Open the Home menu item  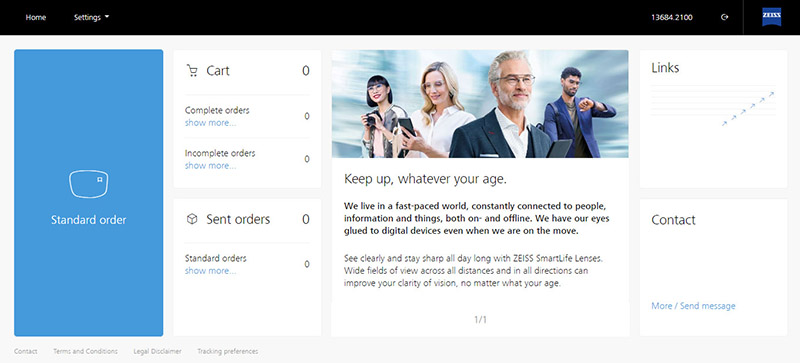[x=36, y=17]
